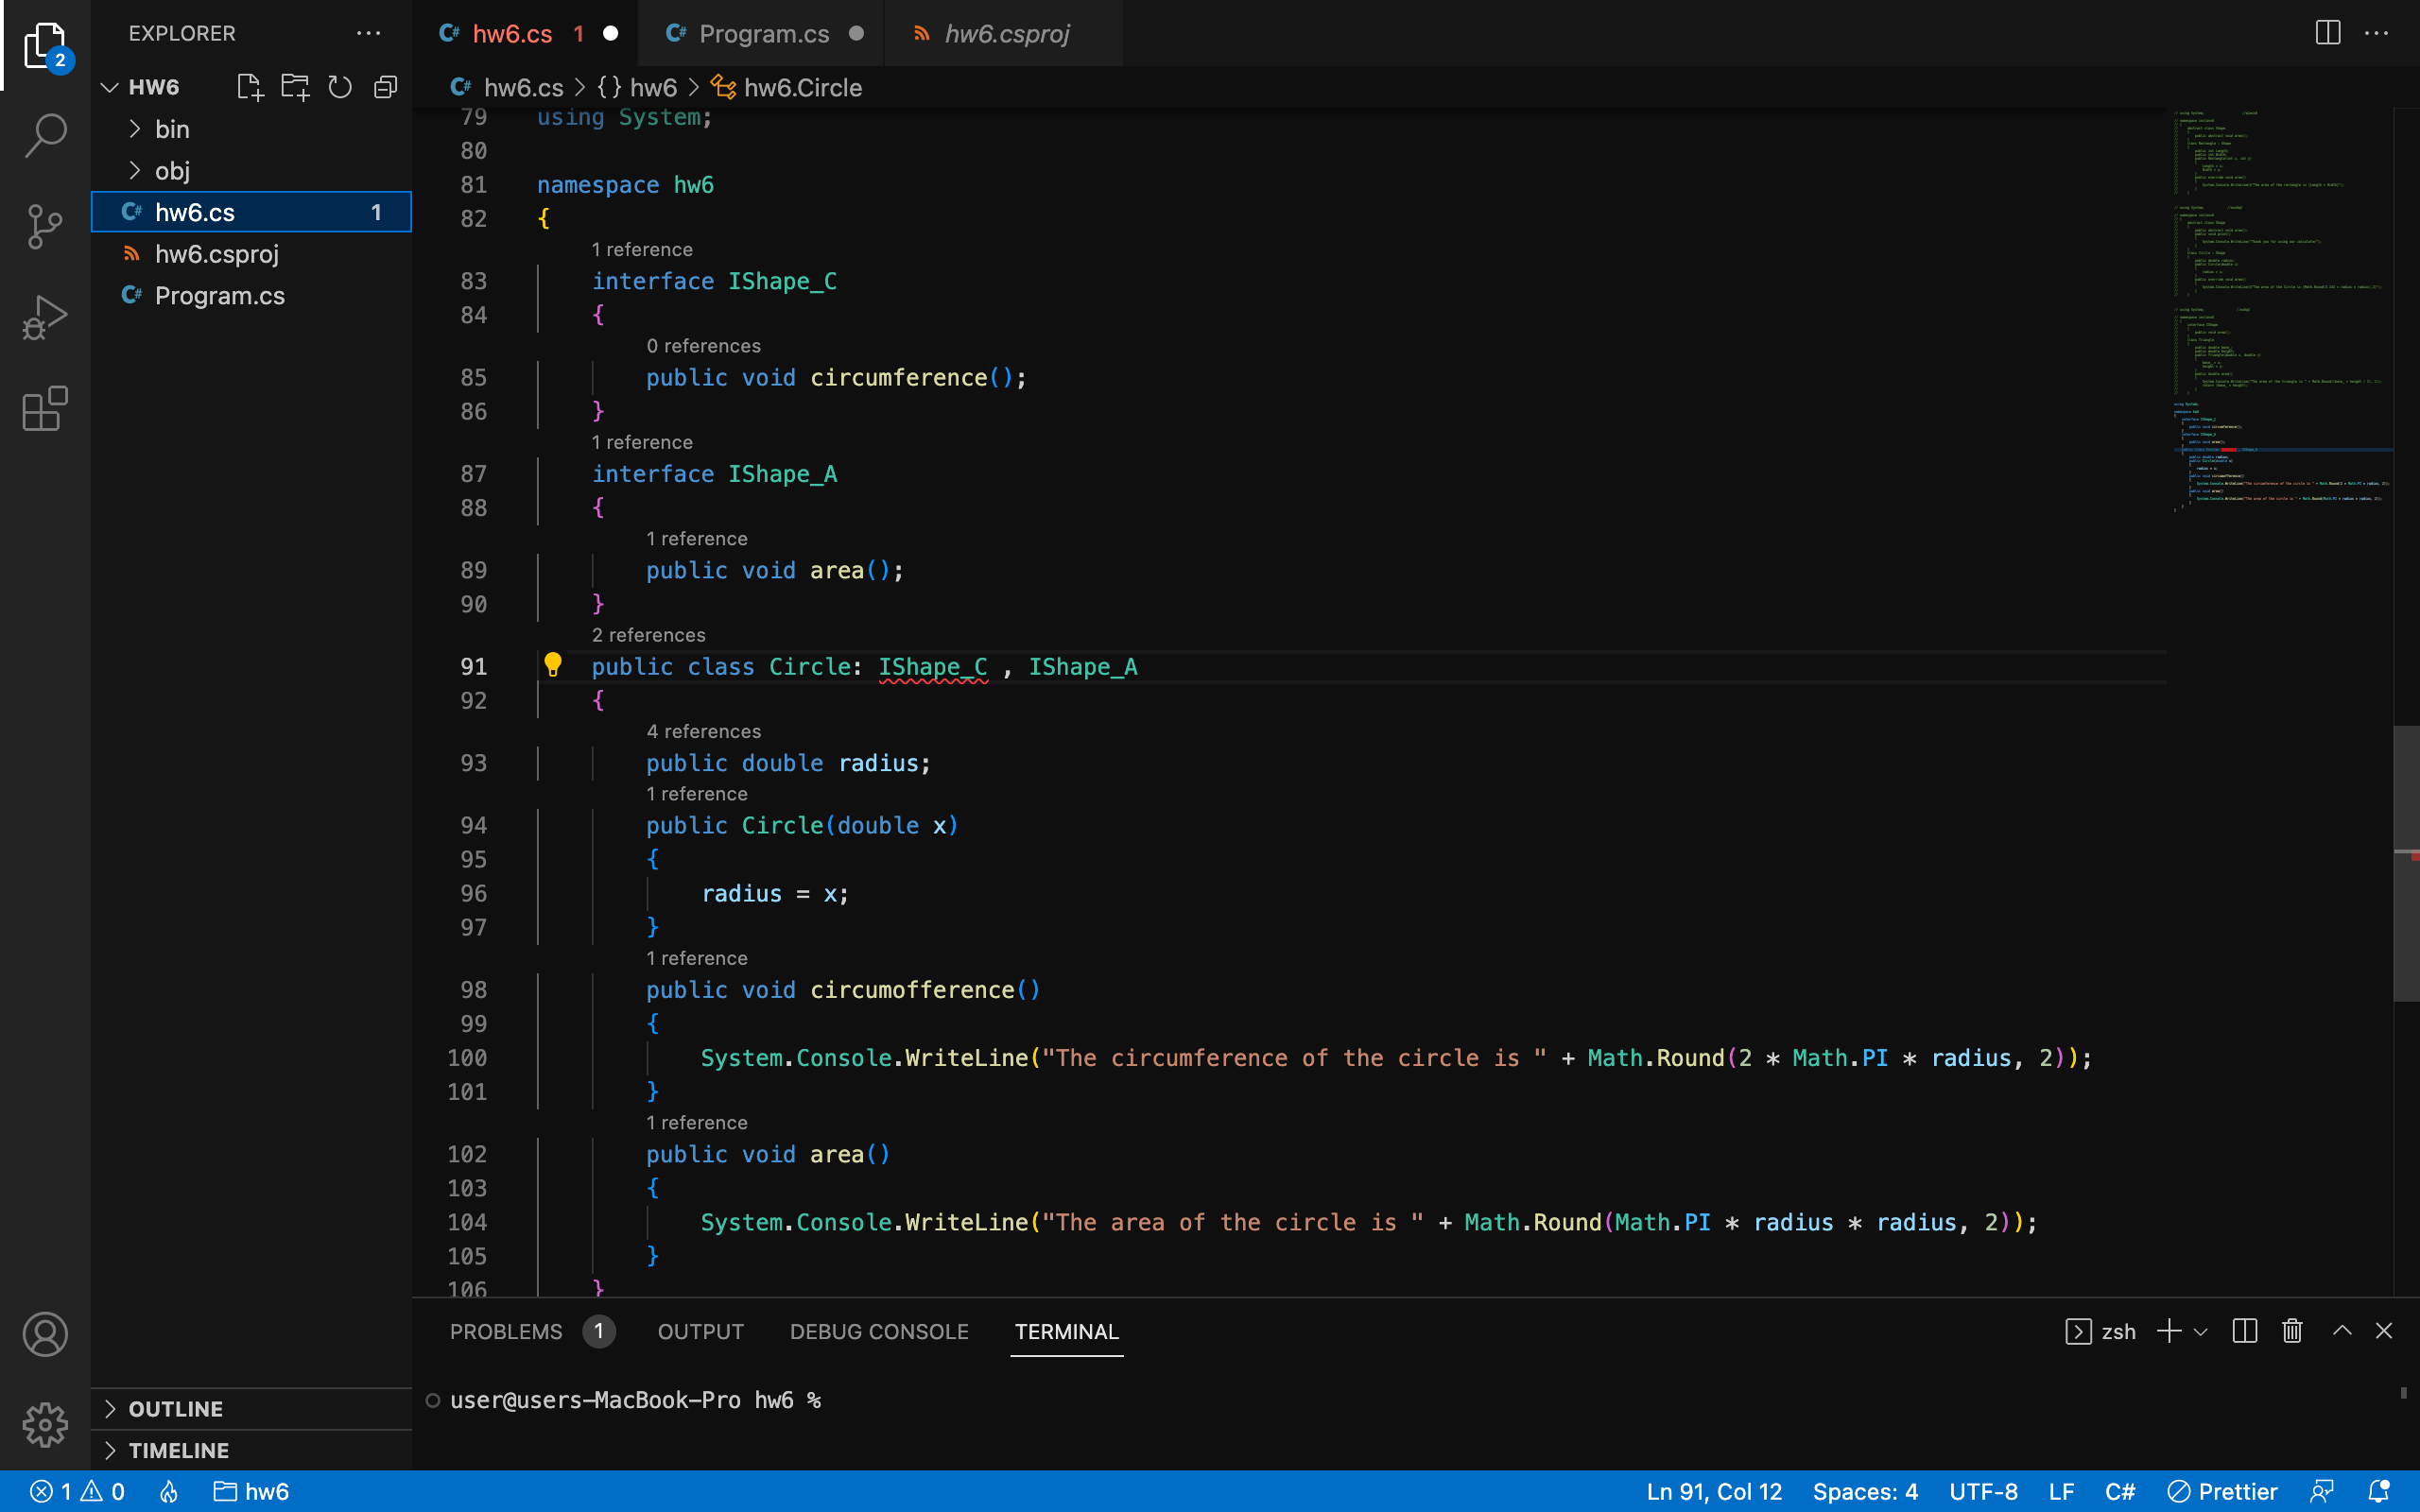Refresh the Explorer file tree
Image resolution: width=2420 pixels, height=1512 pixels.
pos(339,87)
